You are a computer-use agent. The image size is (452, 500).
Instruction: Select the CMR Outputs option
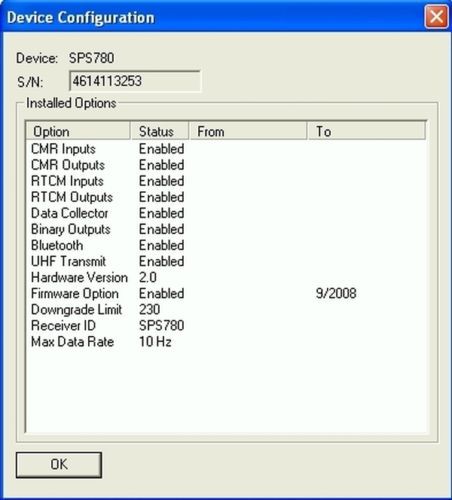[68, 165]
